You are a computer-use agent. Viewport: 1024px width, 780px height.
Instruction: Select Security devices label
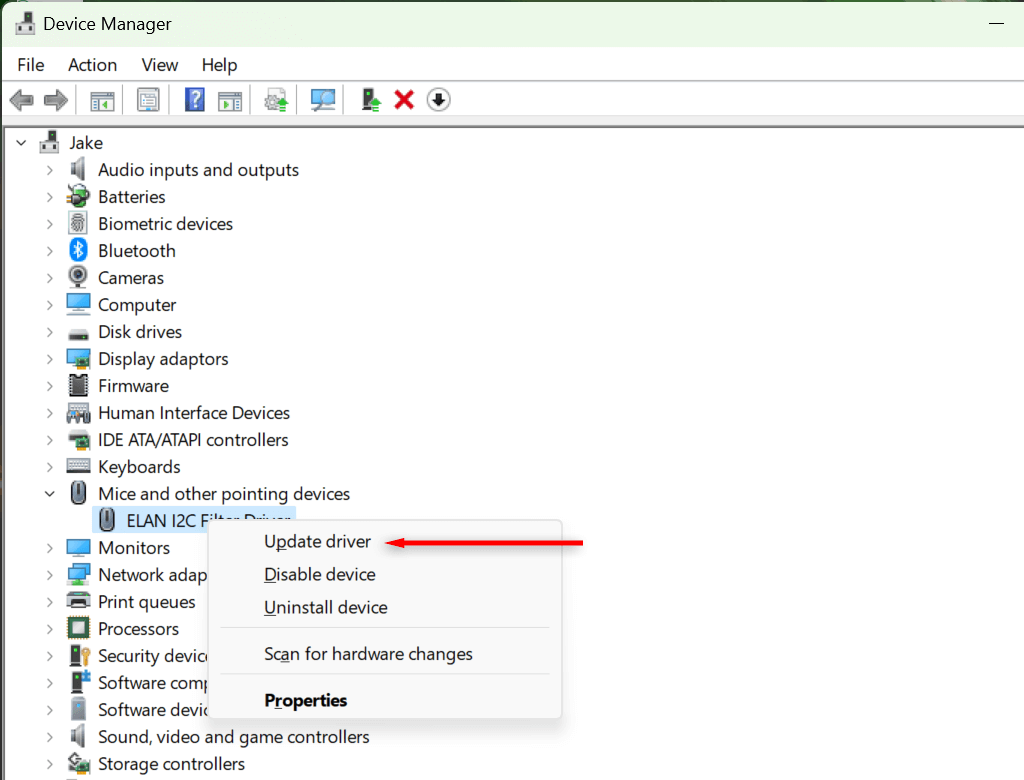pos(152,655)
